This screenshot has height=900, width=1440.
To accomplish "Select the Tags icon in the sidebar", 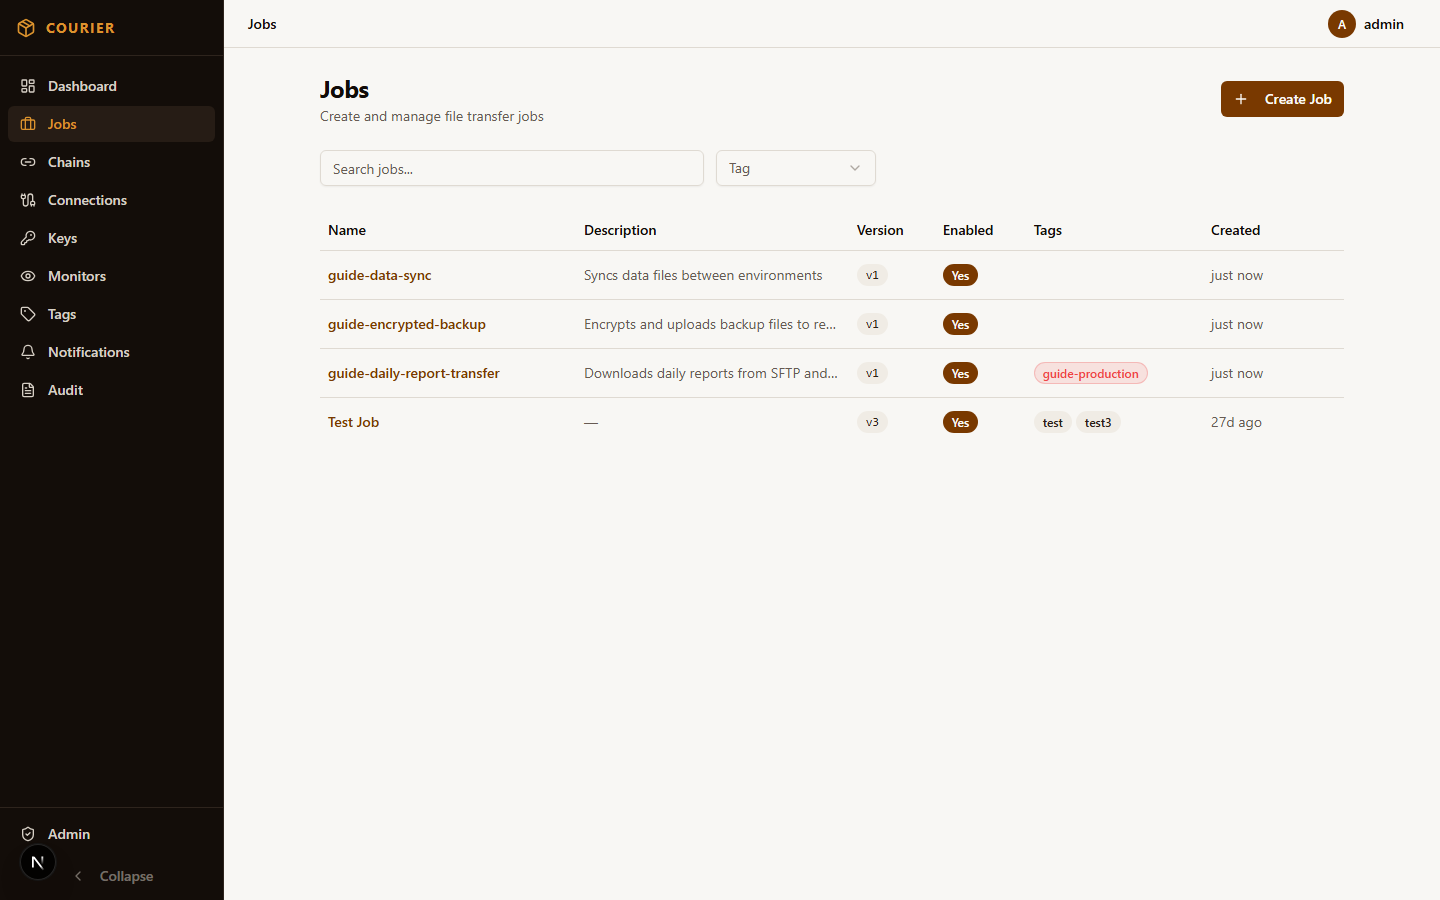I will (28, 314).
